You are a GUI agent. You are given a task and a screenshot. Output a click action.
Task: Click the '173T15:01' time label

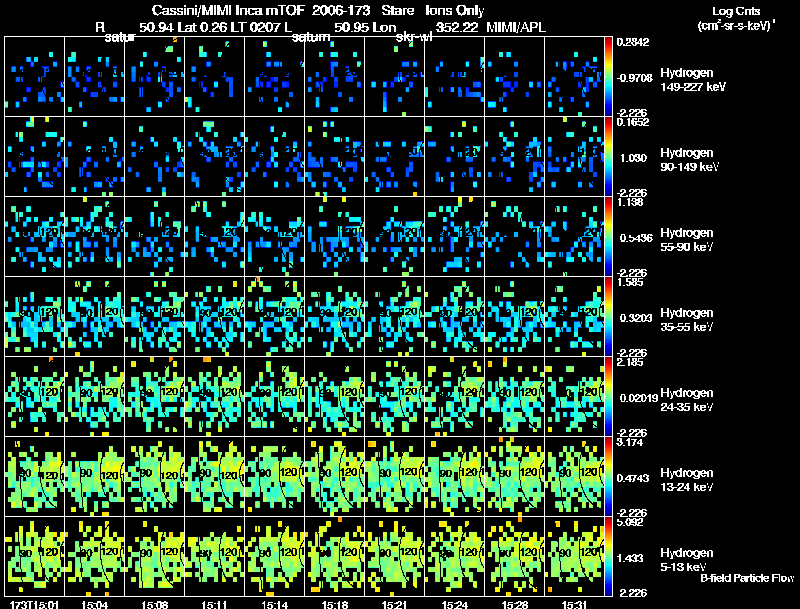coord(34,605)
